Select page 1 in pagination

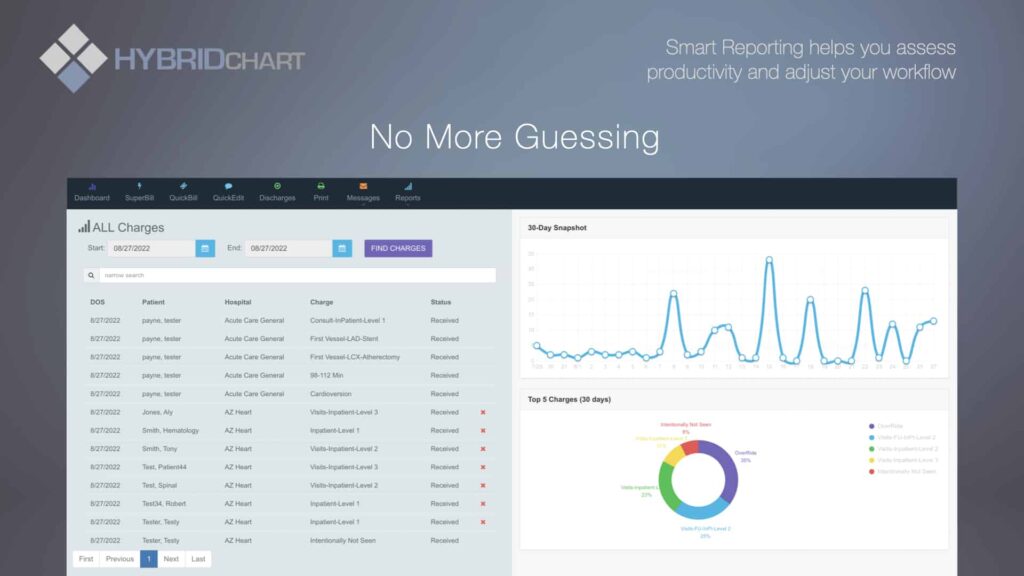click(148, 559)
